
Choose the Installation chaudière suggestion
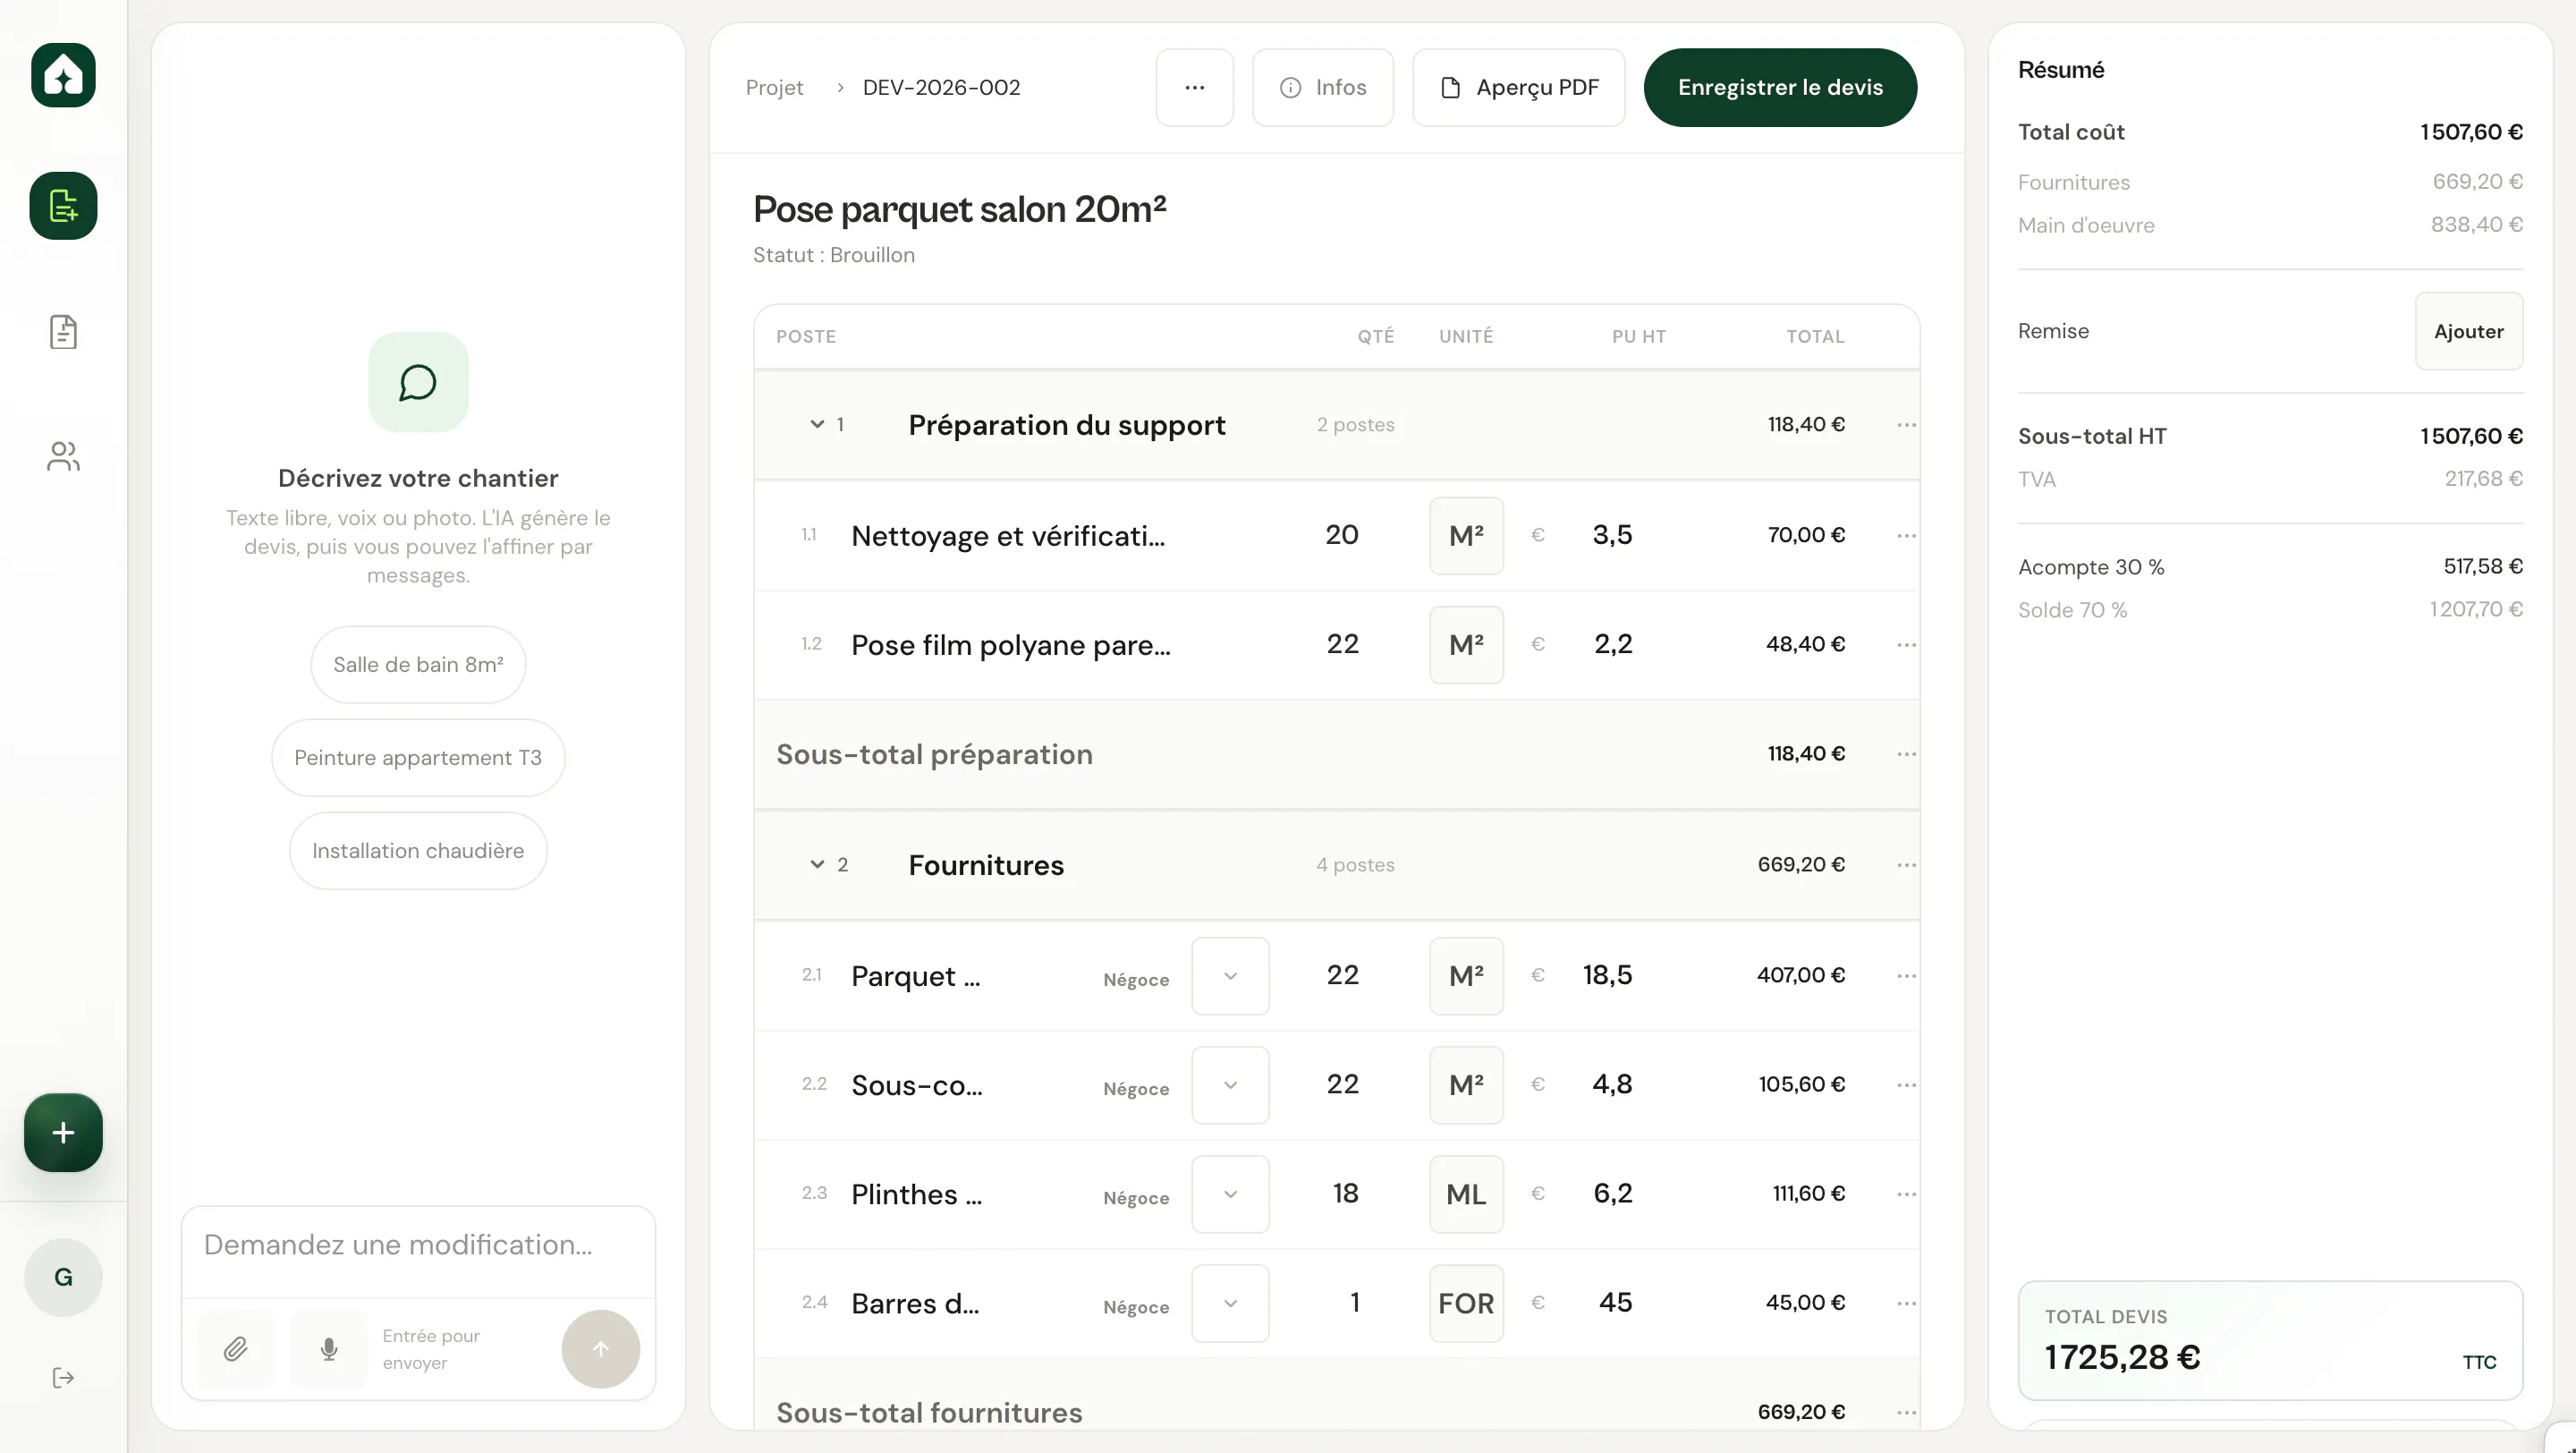pyautogui.click(x=418, y=851)
